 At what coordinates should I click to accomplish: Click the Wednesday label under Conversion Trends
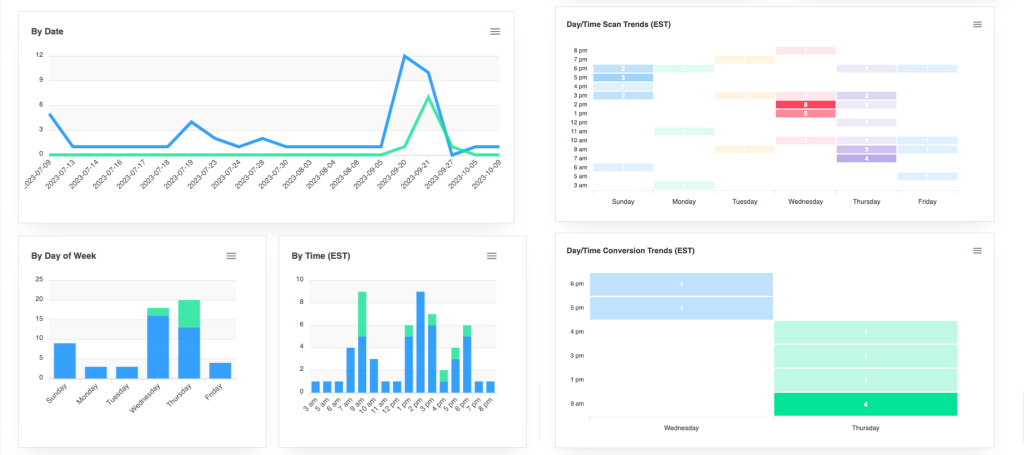coord(681,428)
